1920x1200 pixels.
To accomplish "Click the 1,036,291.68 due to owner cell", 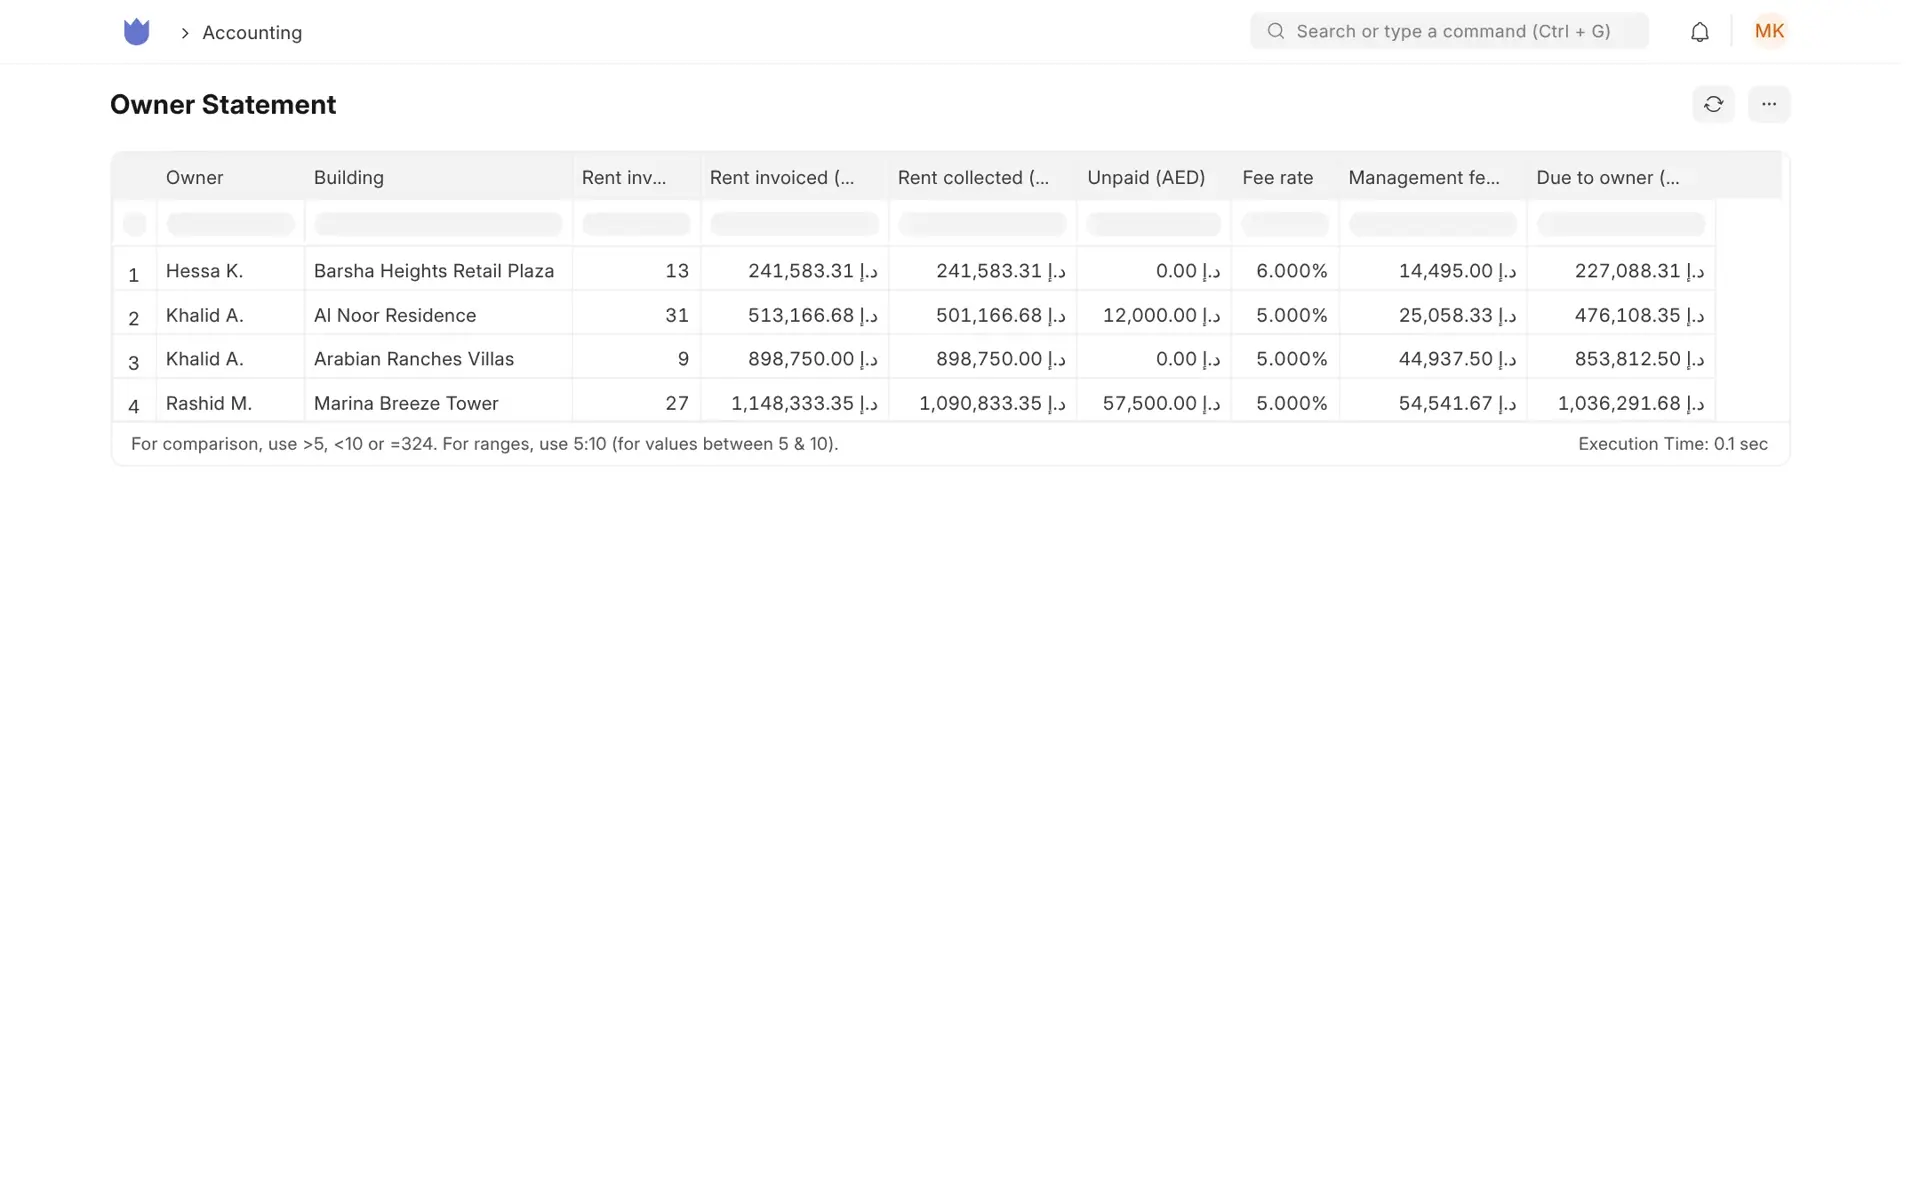I will [x=1621, y=403].
